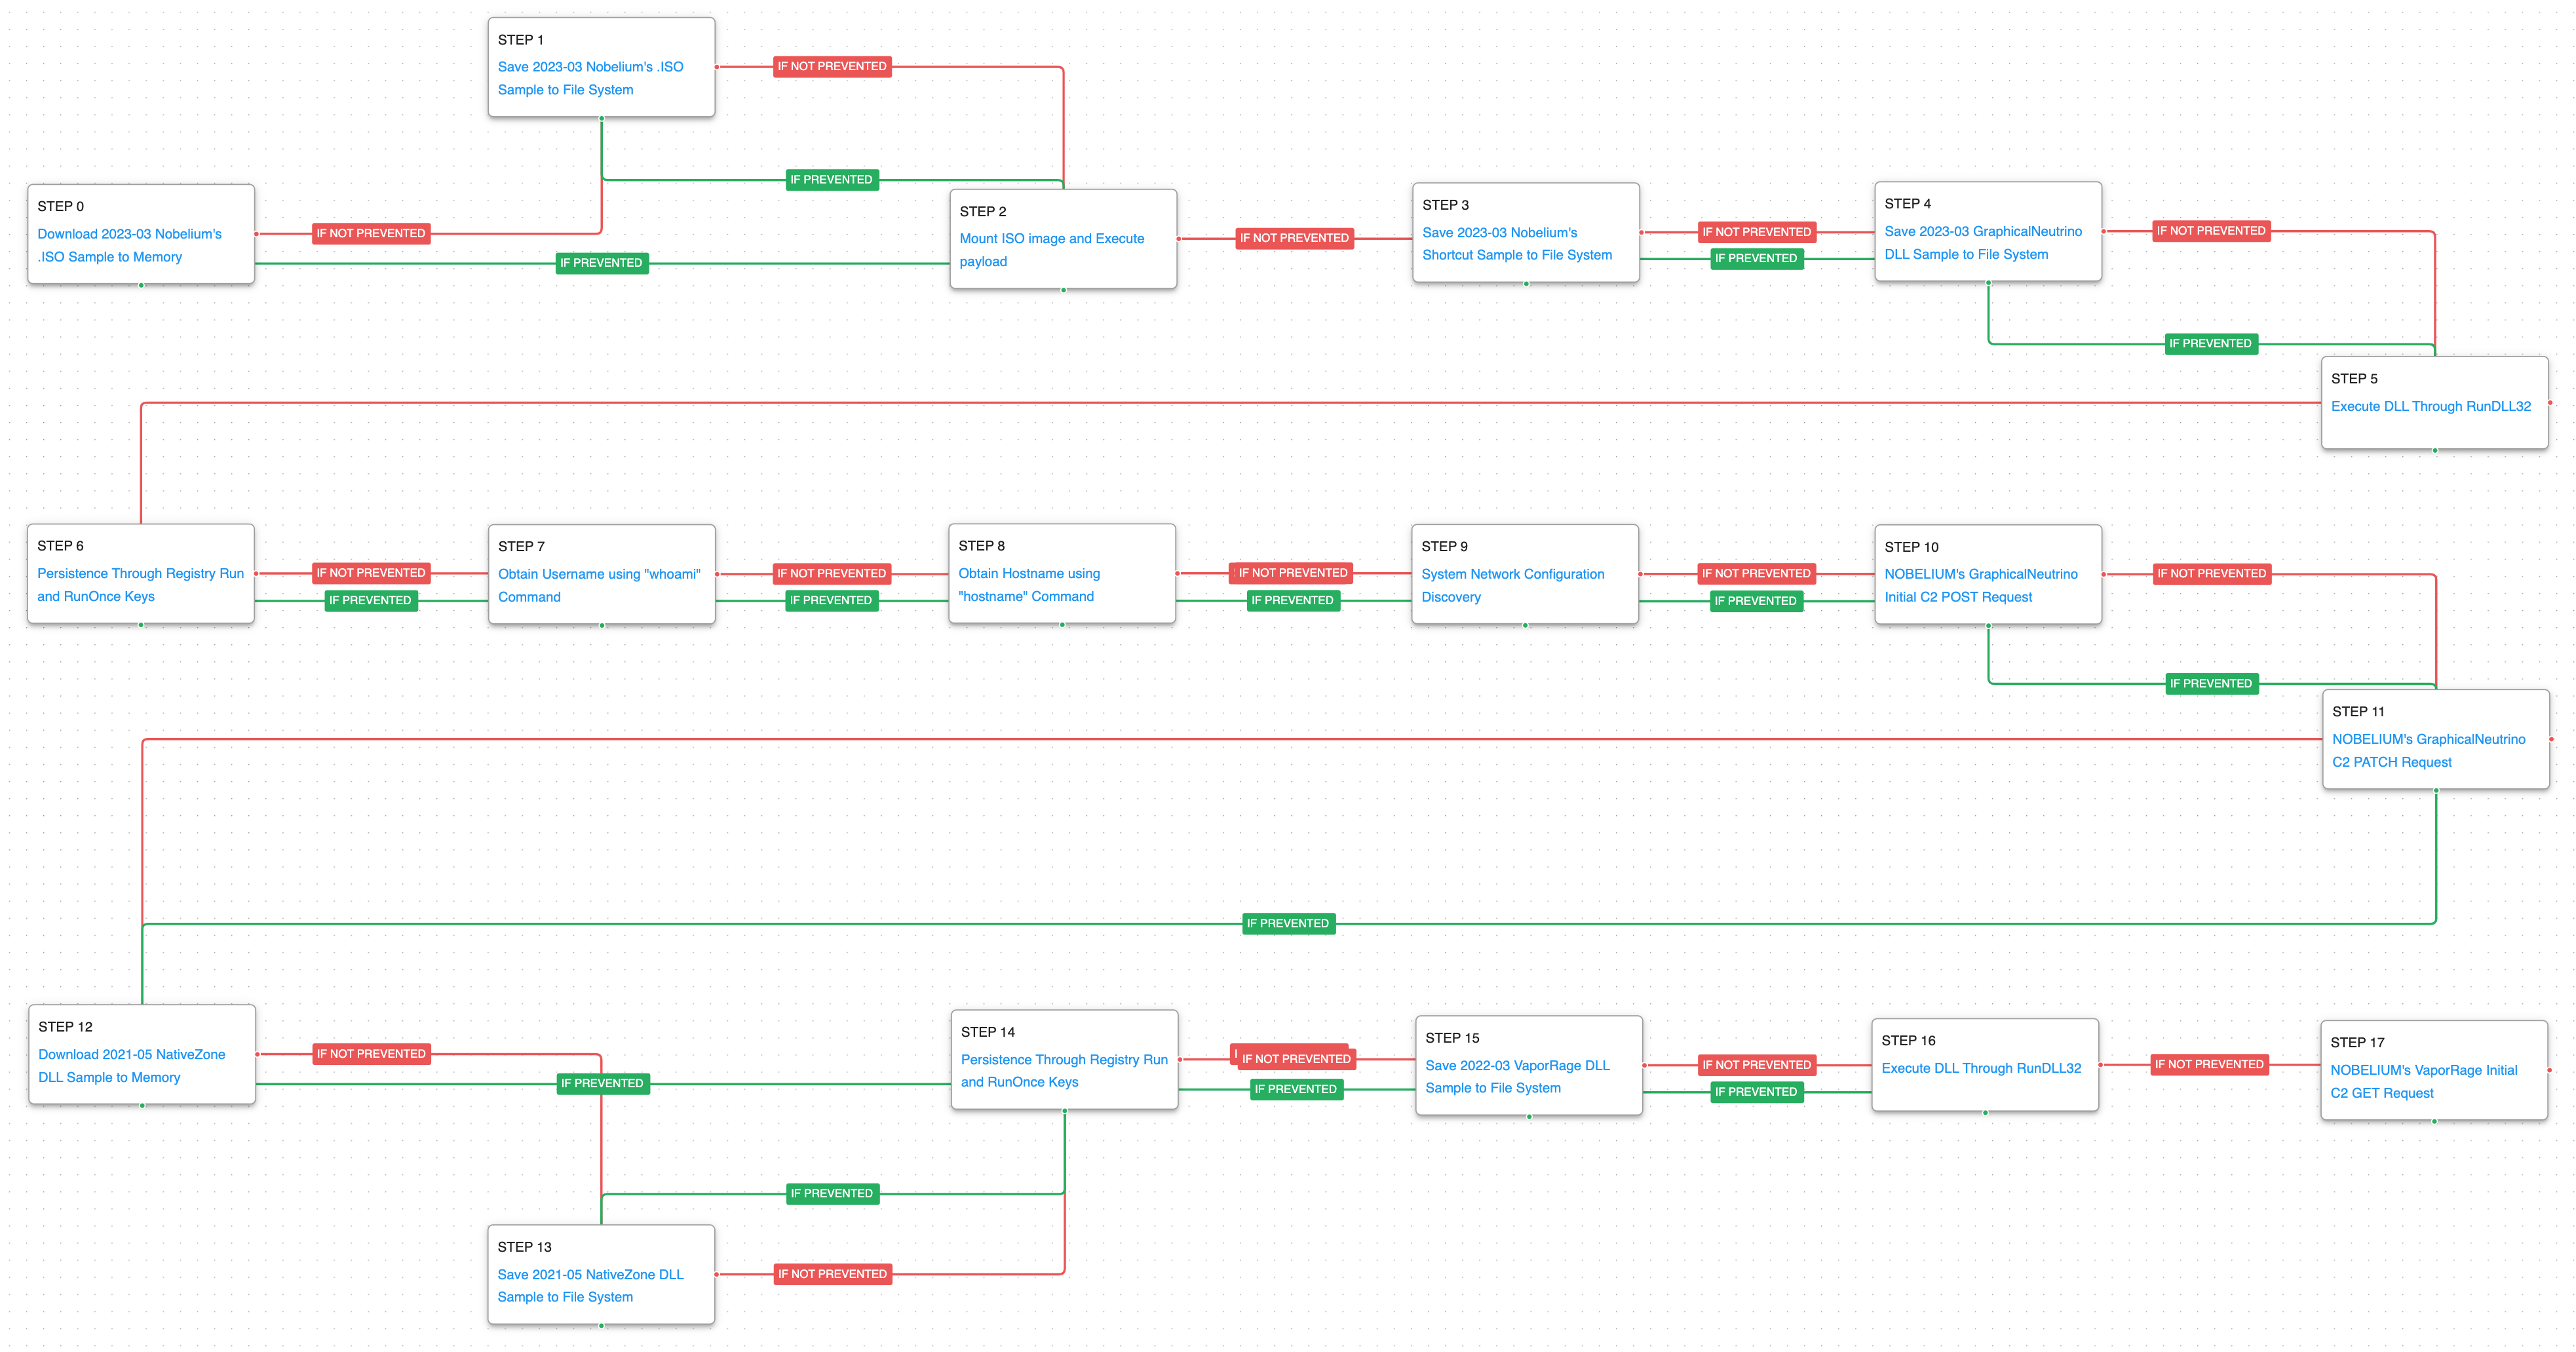Click GraphicalNeutrino C2 PATCH Request link
The width and height of the screenshot is (2576, 1352).
coord(2428,750)
